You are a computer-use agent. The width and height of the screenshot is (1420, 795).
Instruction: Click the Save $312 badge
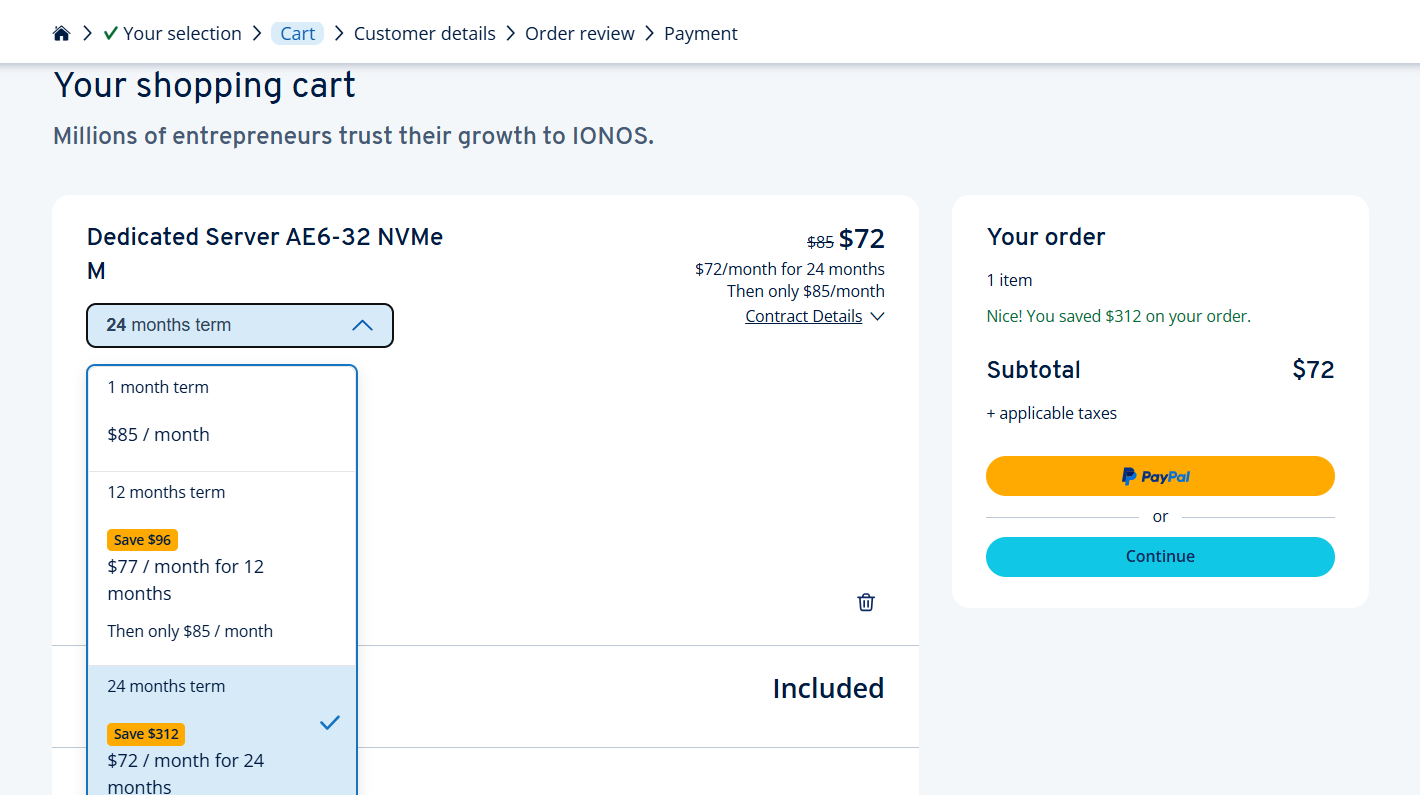click(146, 734)
